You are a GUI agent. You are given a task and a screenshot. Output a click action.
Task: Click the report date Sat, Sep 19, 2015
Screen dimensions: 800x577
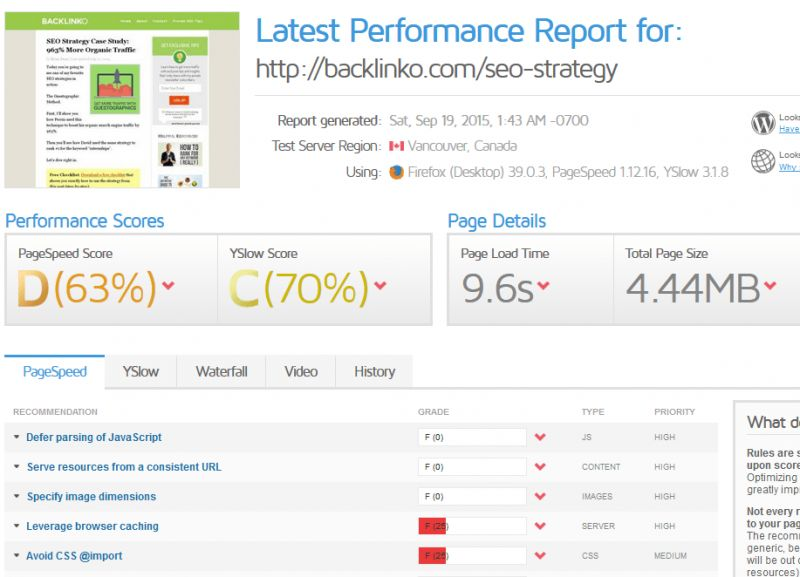(x=489, y=120)
